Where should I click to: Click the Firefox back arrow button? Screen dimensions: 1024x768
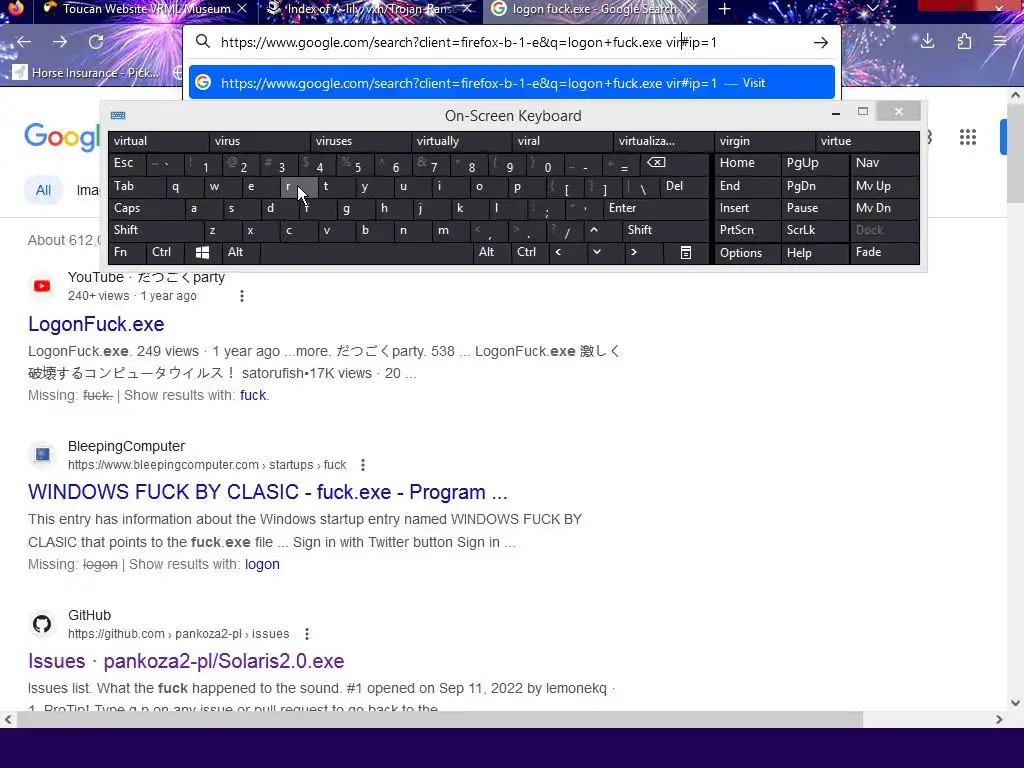tap(24, 42)
